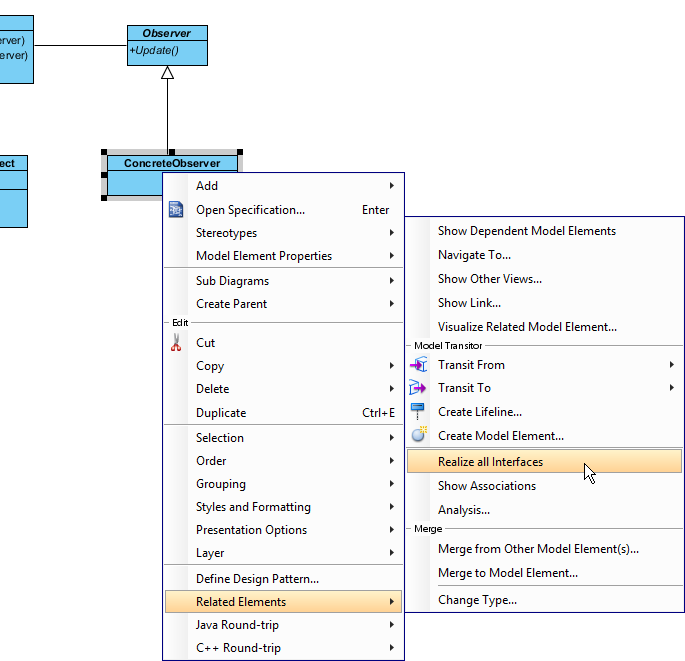Open the Grouping submenu
The height and width of the screenshot is (661, 685).
point(283,484)
